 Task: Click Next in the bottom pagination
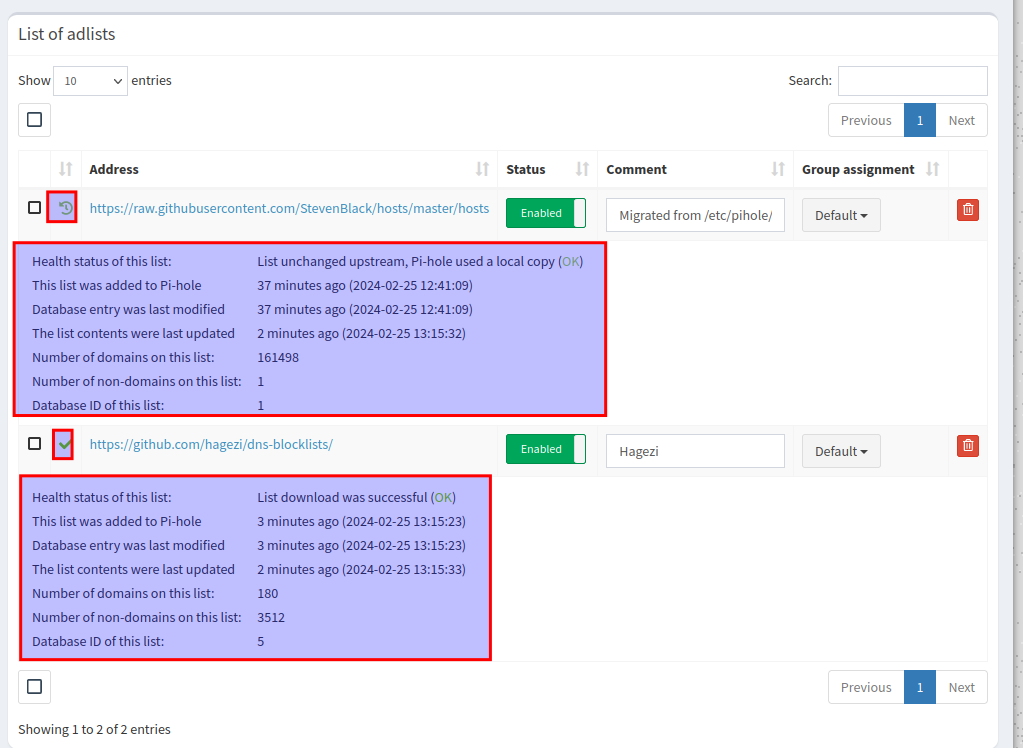pyautogui.click(x=961, y=687)
